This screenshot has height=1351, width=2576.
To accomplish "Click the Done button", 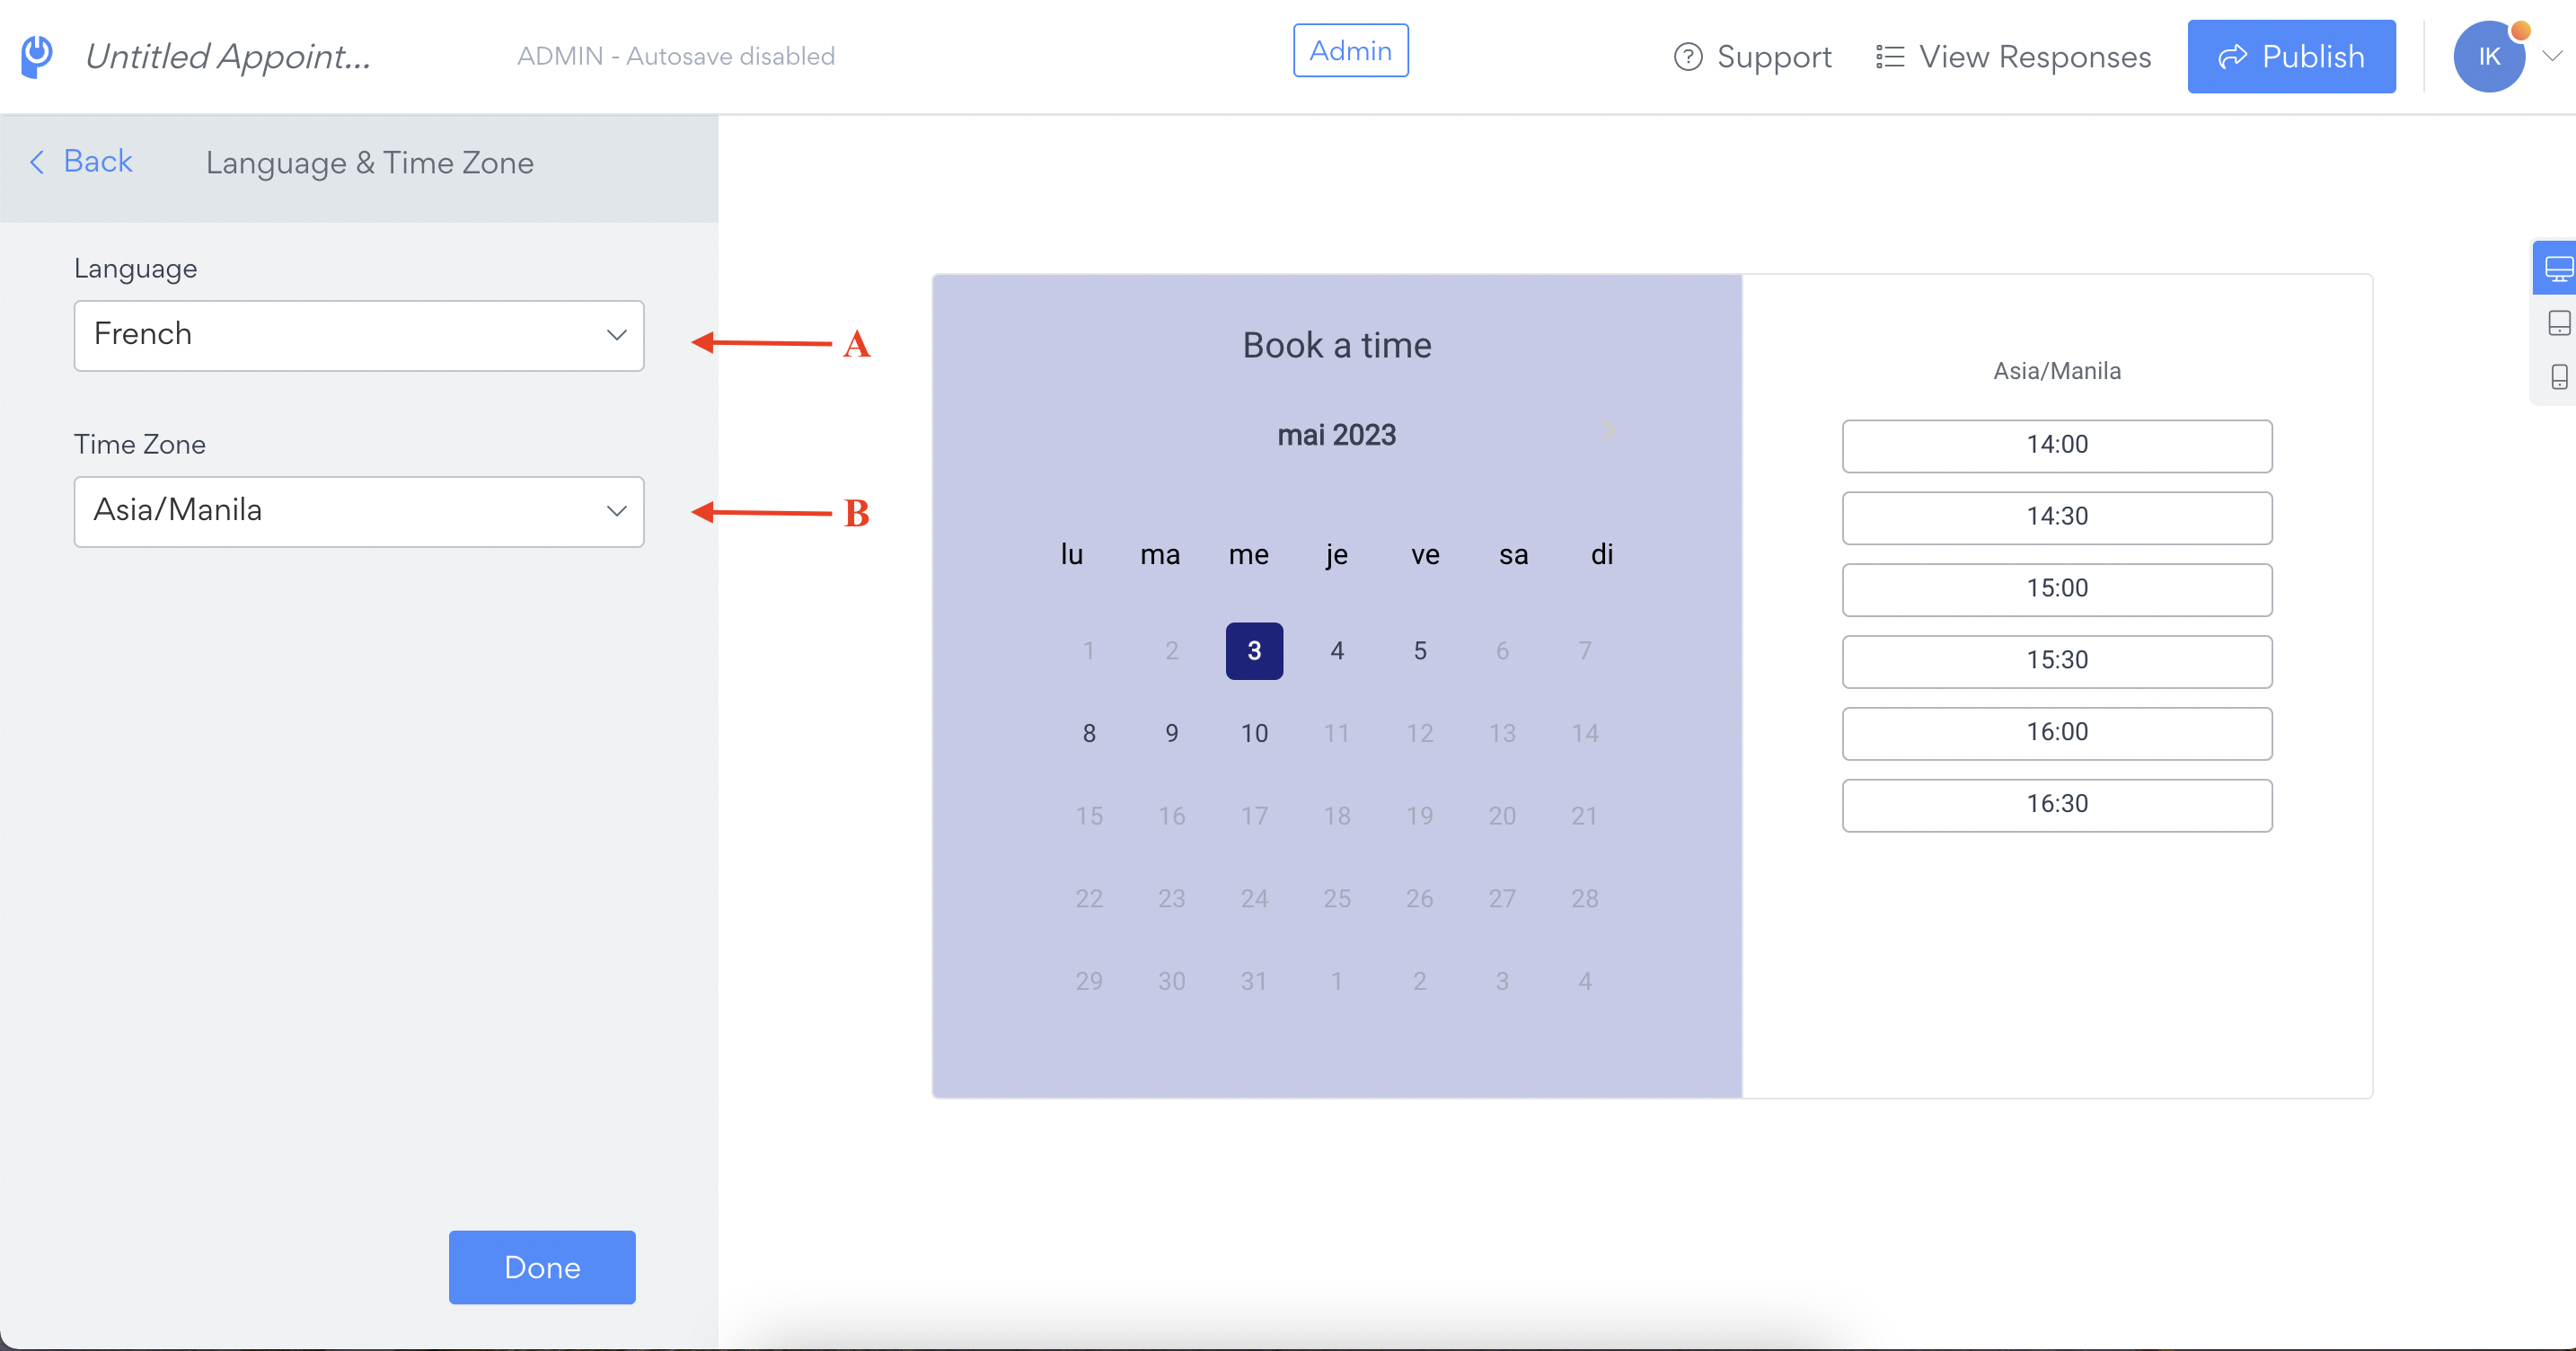I will pyautogui.click(x=542, y=1267).
